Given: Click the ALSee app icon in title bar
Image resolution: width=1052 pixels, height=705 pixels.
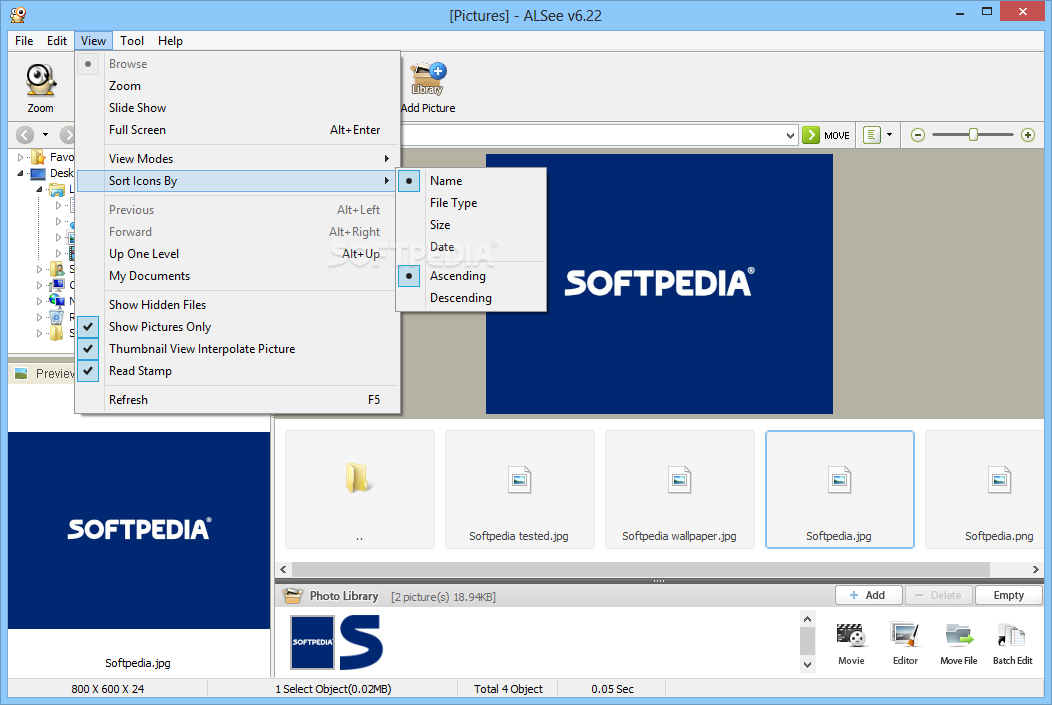Looking at the screenshot, I should pyautogui.click(x=18, y=15).
